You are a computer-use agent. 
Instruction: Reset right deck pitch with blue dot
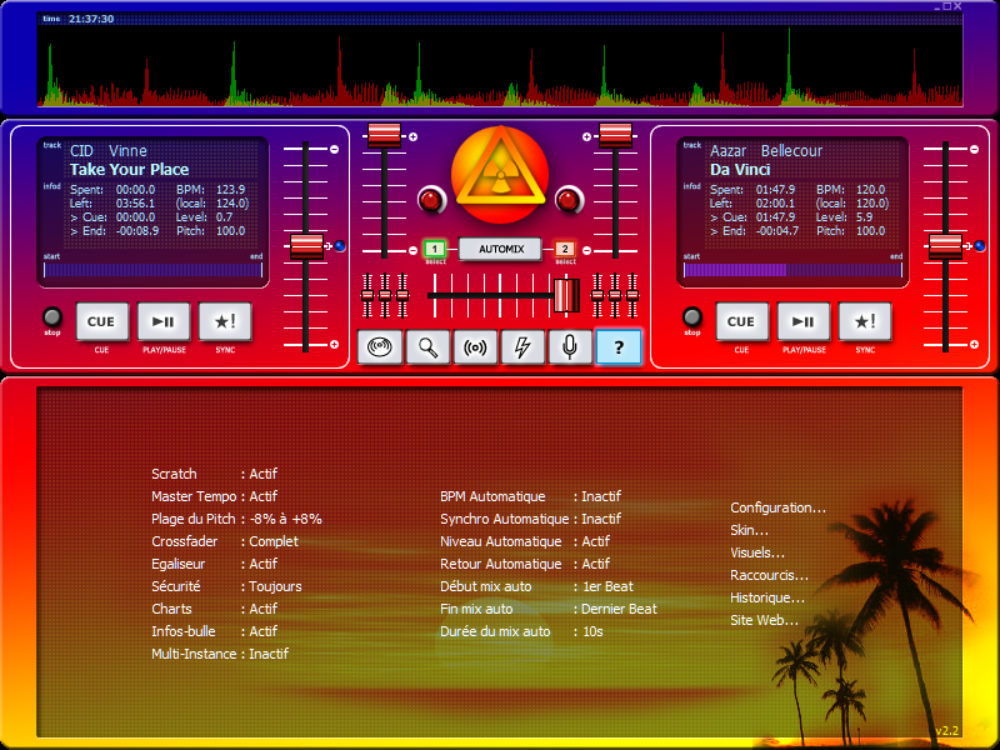pyautogui.click(x=980, y=246)
